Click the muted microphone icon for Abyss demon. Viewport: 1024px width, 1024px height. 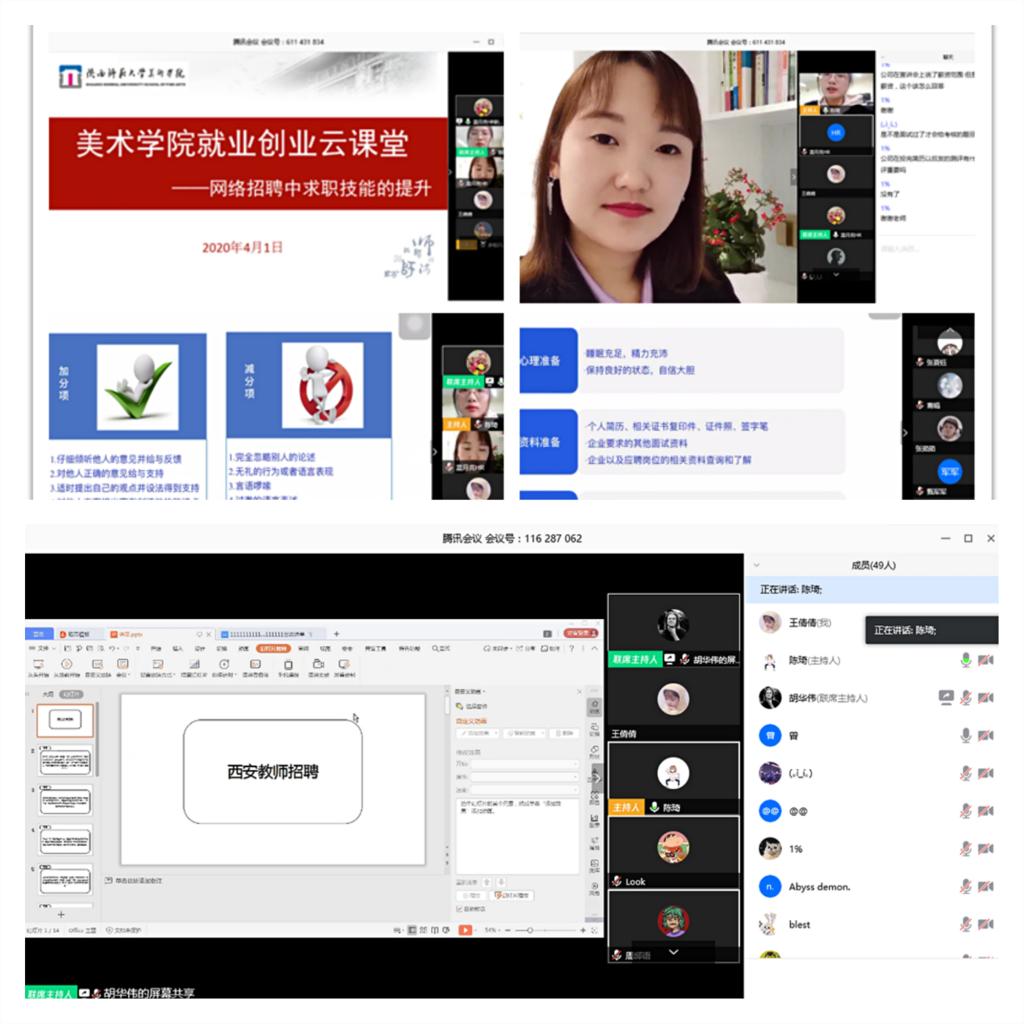[966, 887]
